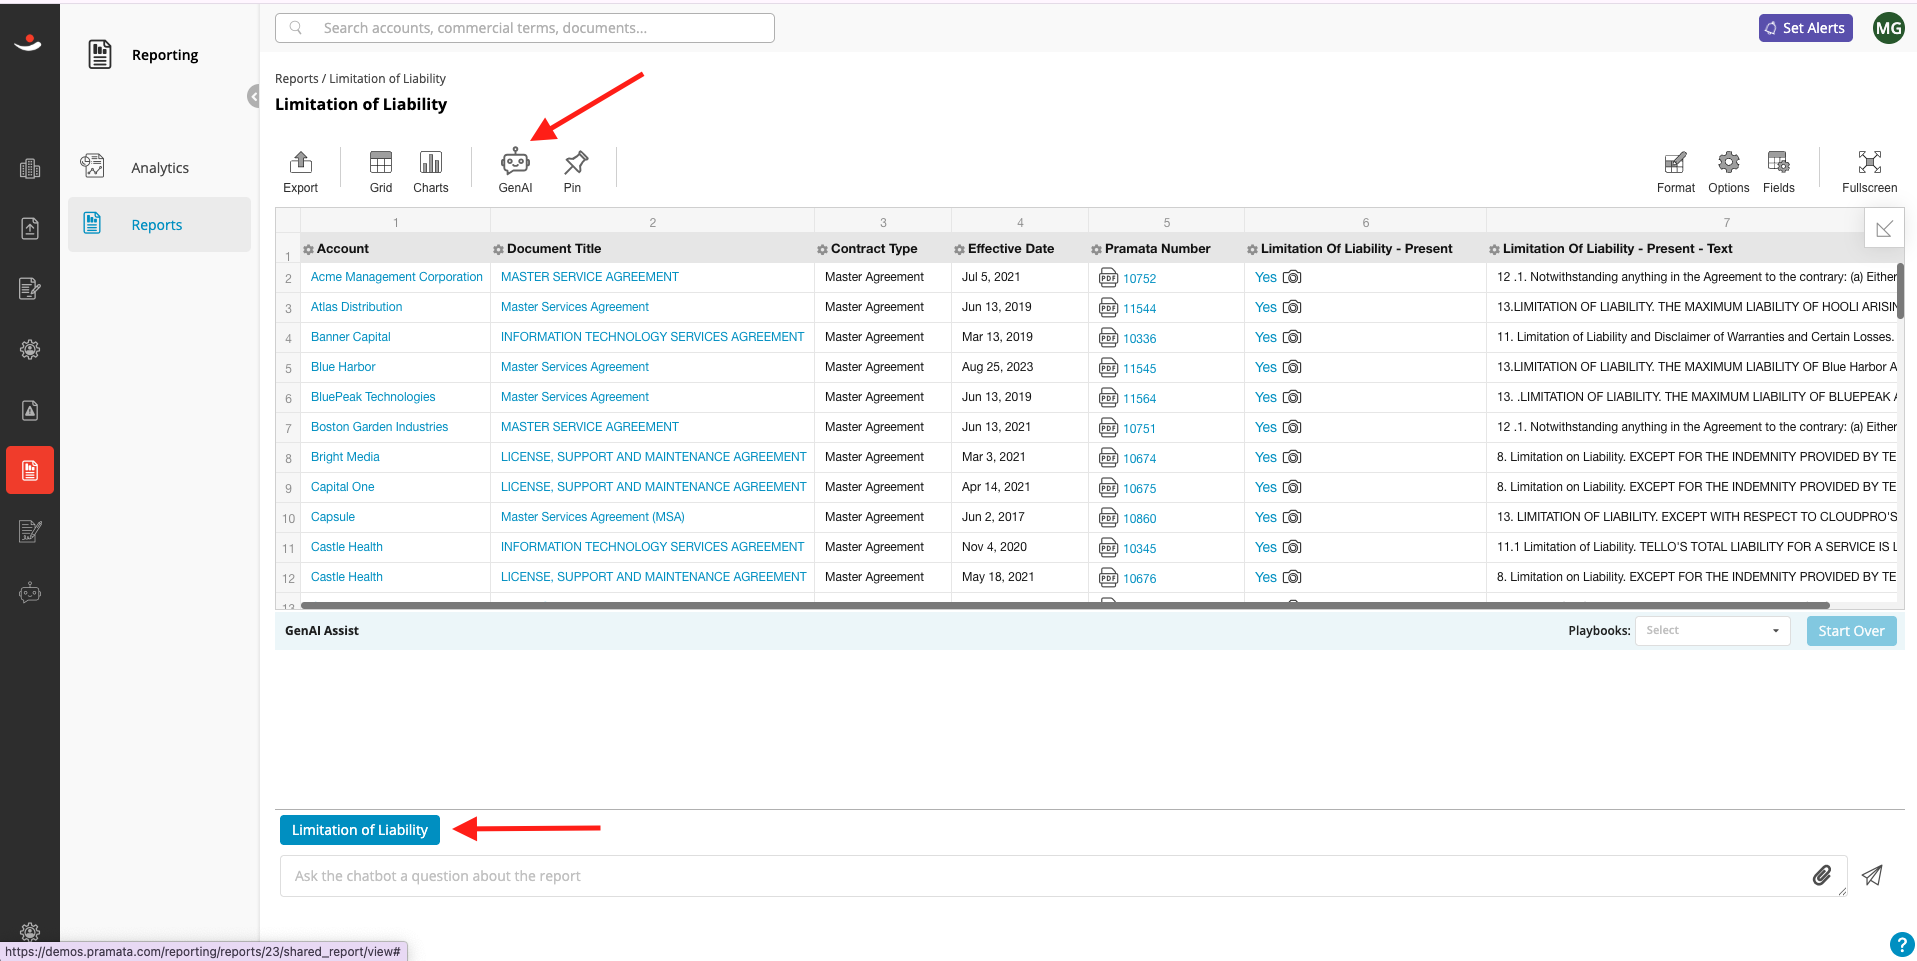Go to Reports breadcrumb
Screen dimensions: 1917x961
click(x=296, y=79)
